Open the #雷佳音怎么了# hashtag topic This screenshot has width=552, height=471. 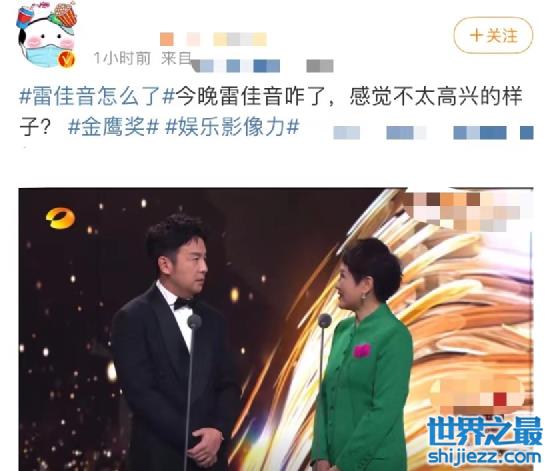coord(97,96)
